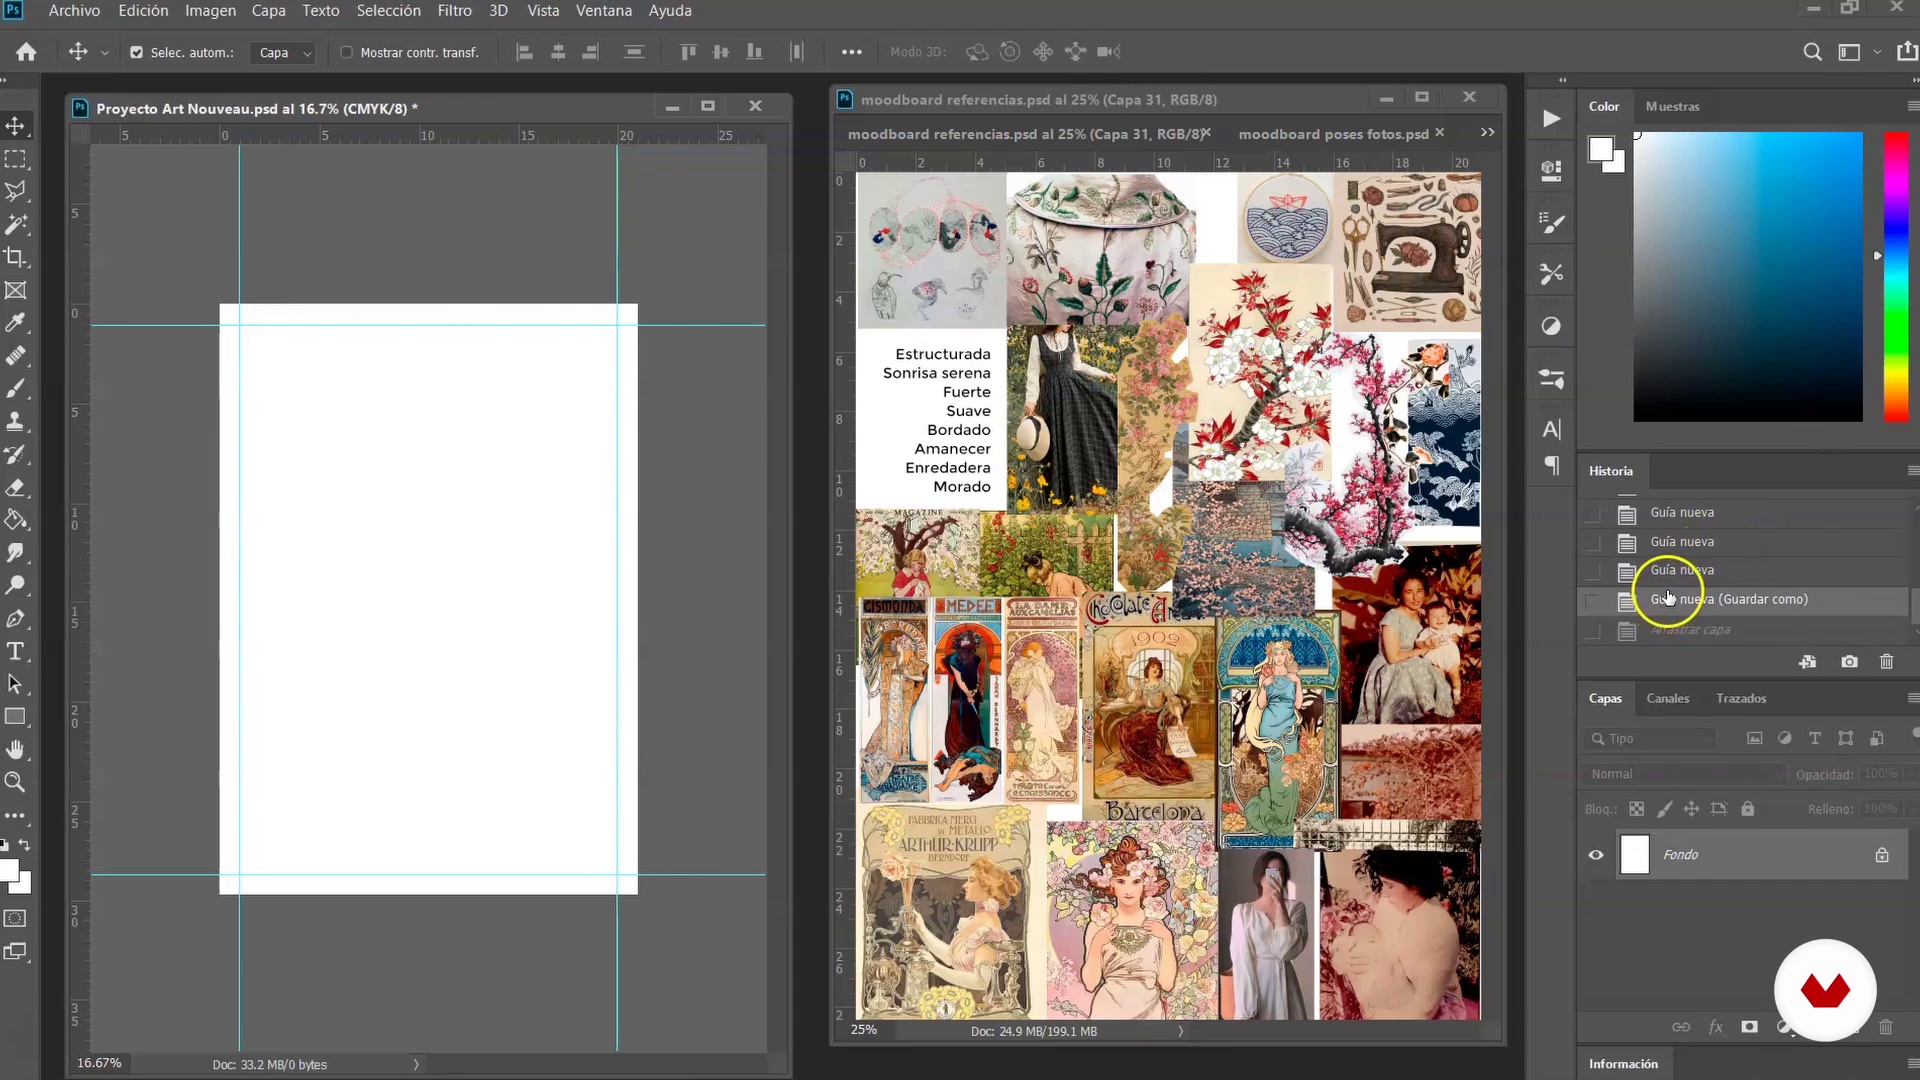This screenshot has width=1920, height=1080.
Task: Switch to moodboard poses fotos.psd tab
Action: point(1333,134)
